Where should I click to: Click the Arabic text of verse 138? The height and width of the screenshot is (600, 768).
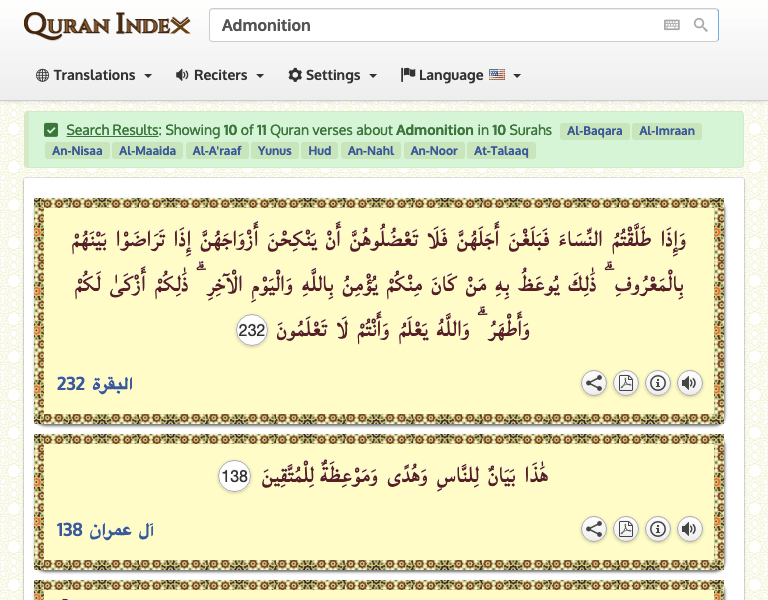405,476
